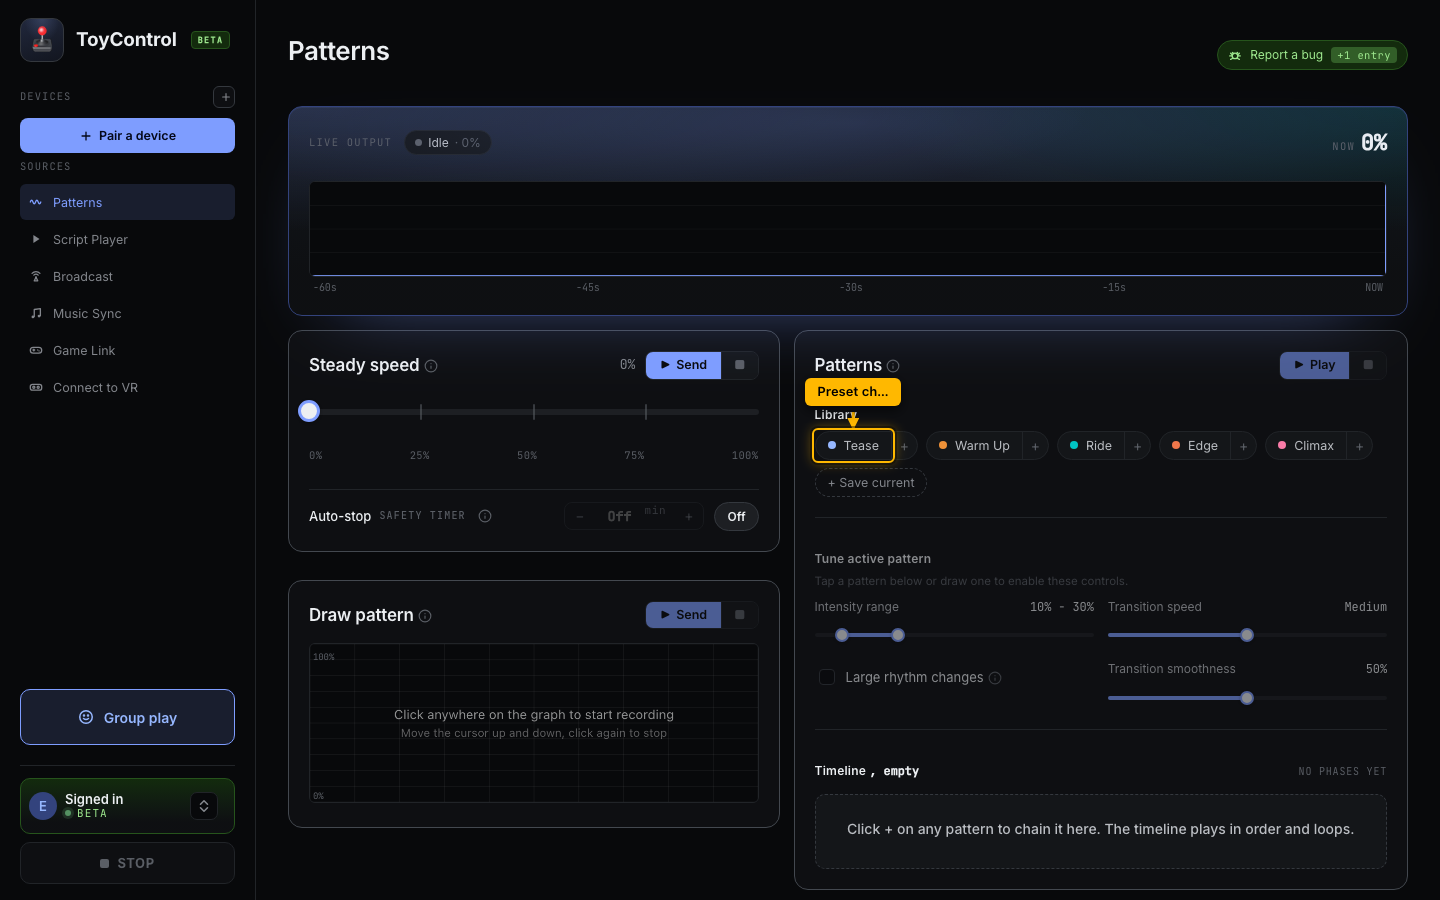
Task: Open Music Sync from the sidebar
Action: [127, 313]
